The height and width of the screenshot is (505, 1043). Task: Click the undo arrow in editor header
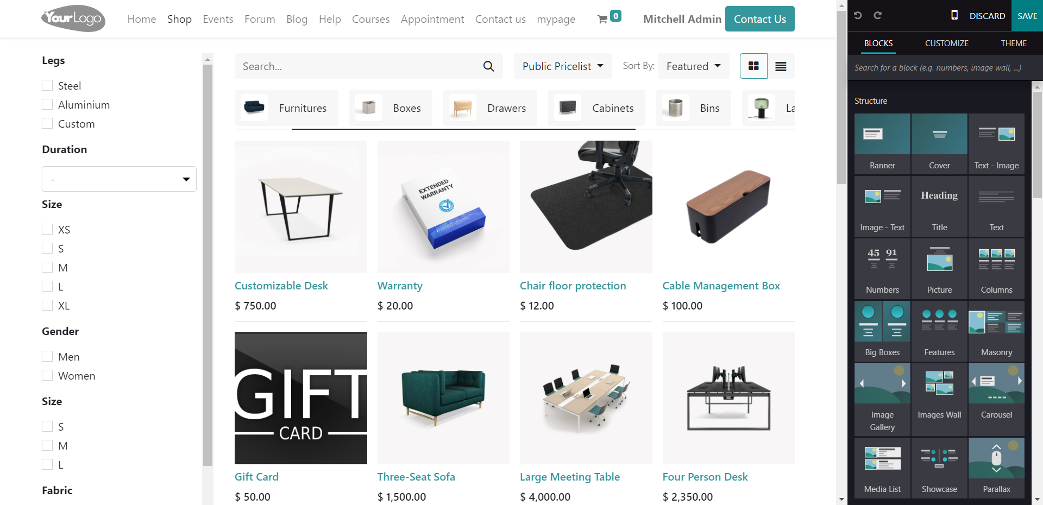(857, 15)
